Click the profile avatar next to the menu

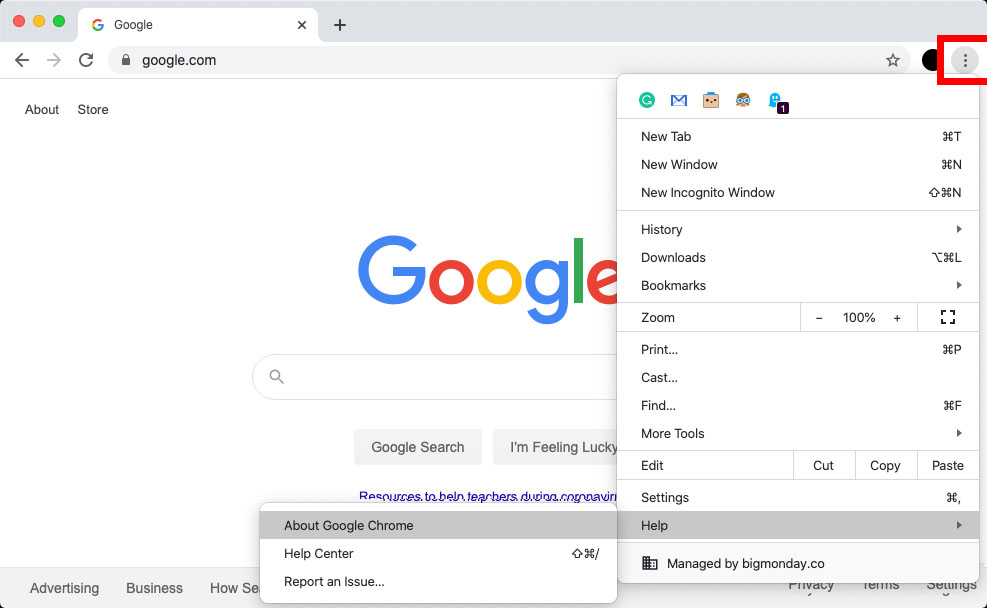click(x=930, y=60)
